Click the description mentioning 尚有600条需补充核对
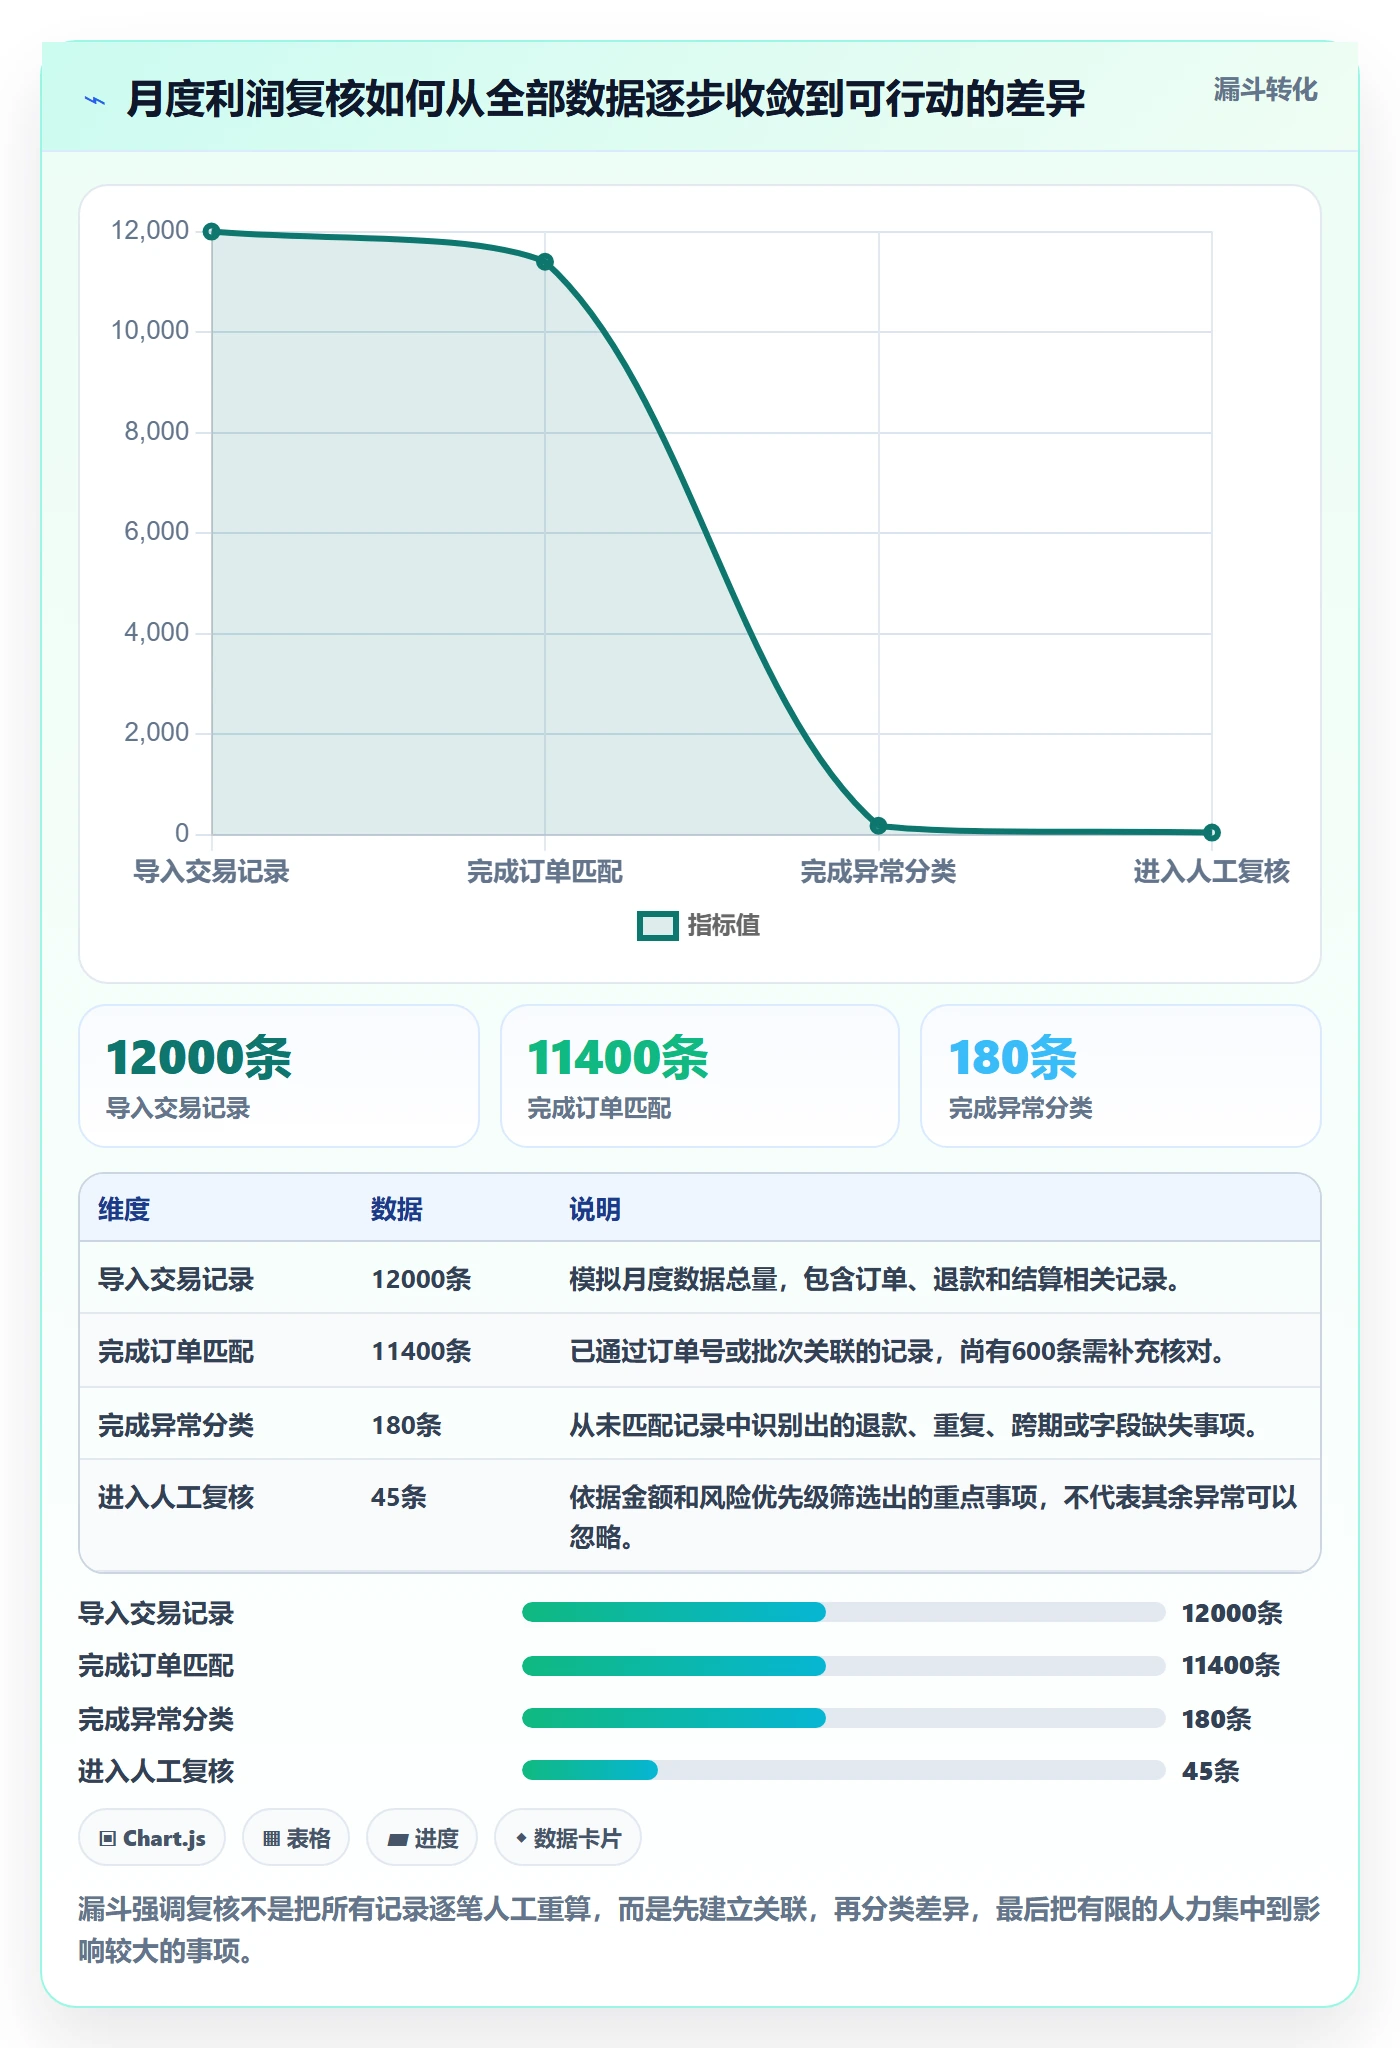Screen dimensions: 1400x2048 898,1351
